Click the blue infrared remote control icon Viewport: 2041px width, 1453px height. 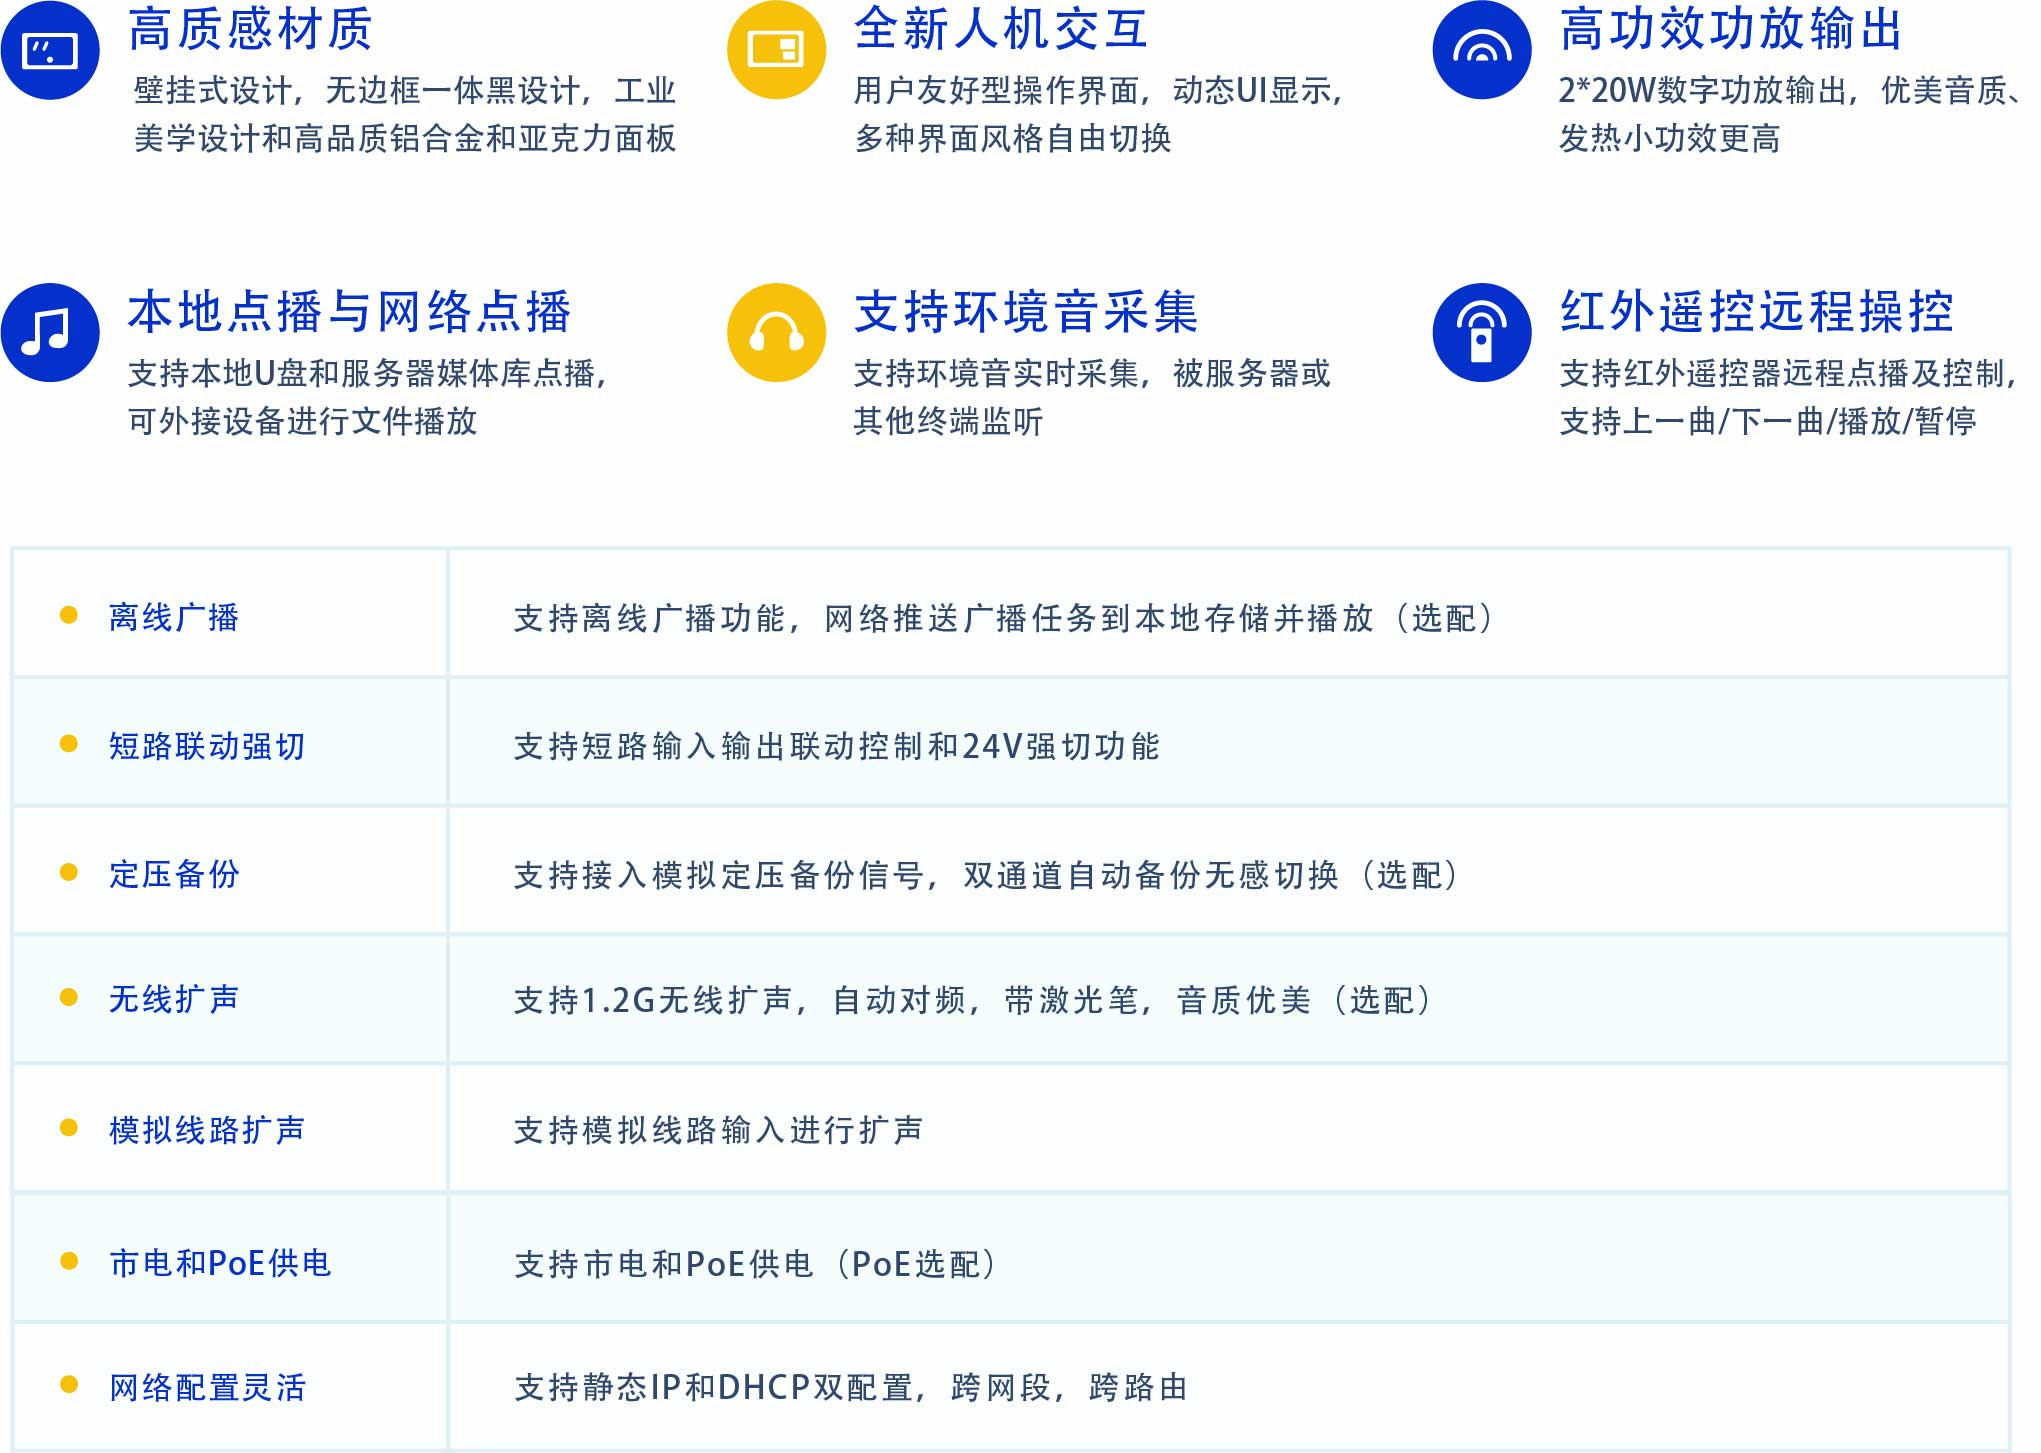(x=1481, y=332)
